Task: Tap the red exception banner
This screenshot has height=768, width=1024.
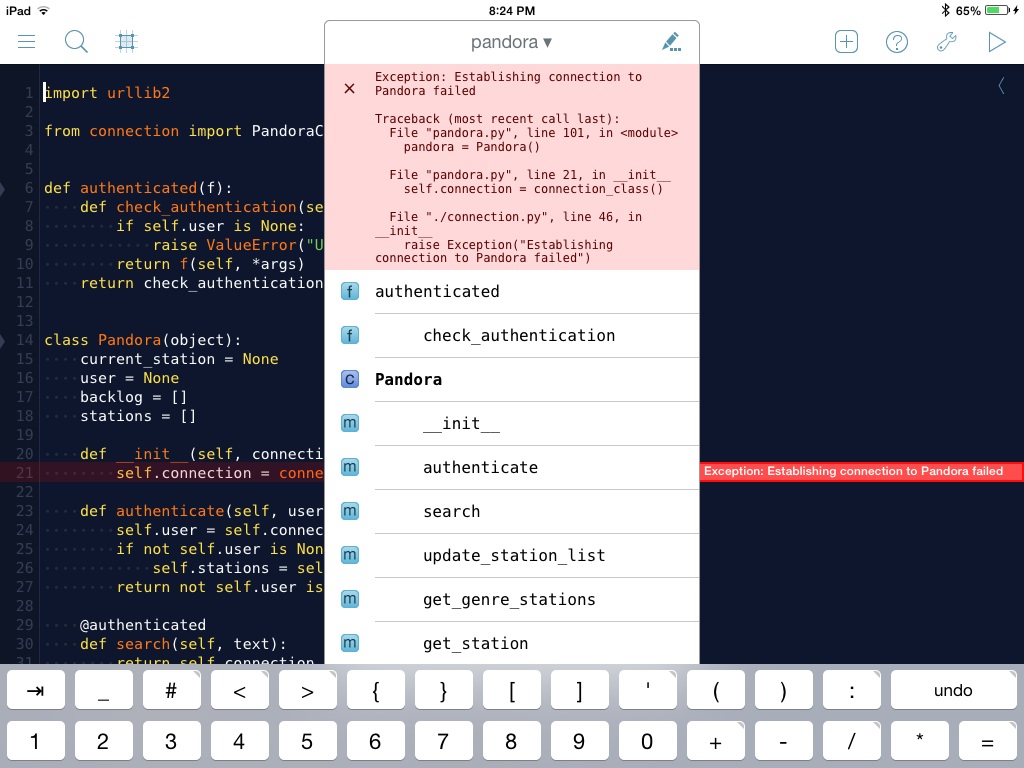Action: [861, 472]
